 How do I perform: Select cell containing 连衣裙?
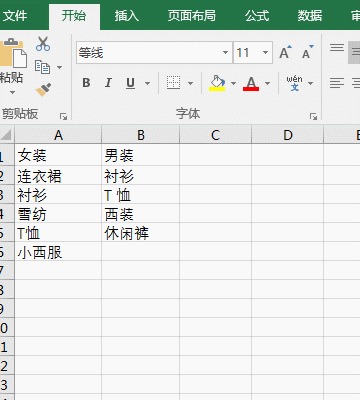coord(58,175)
